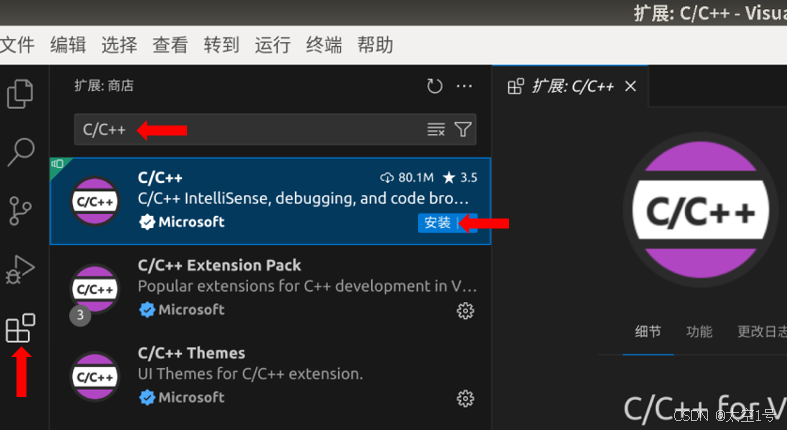
Task: Select the 扩展: C/C++ editor tab
Action: pyautogui.click(x=570, y=86)
